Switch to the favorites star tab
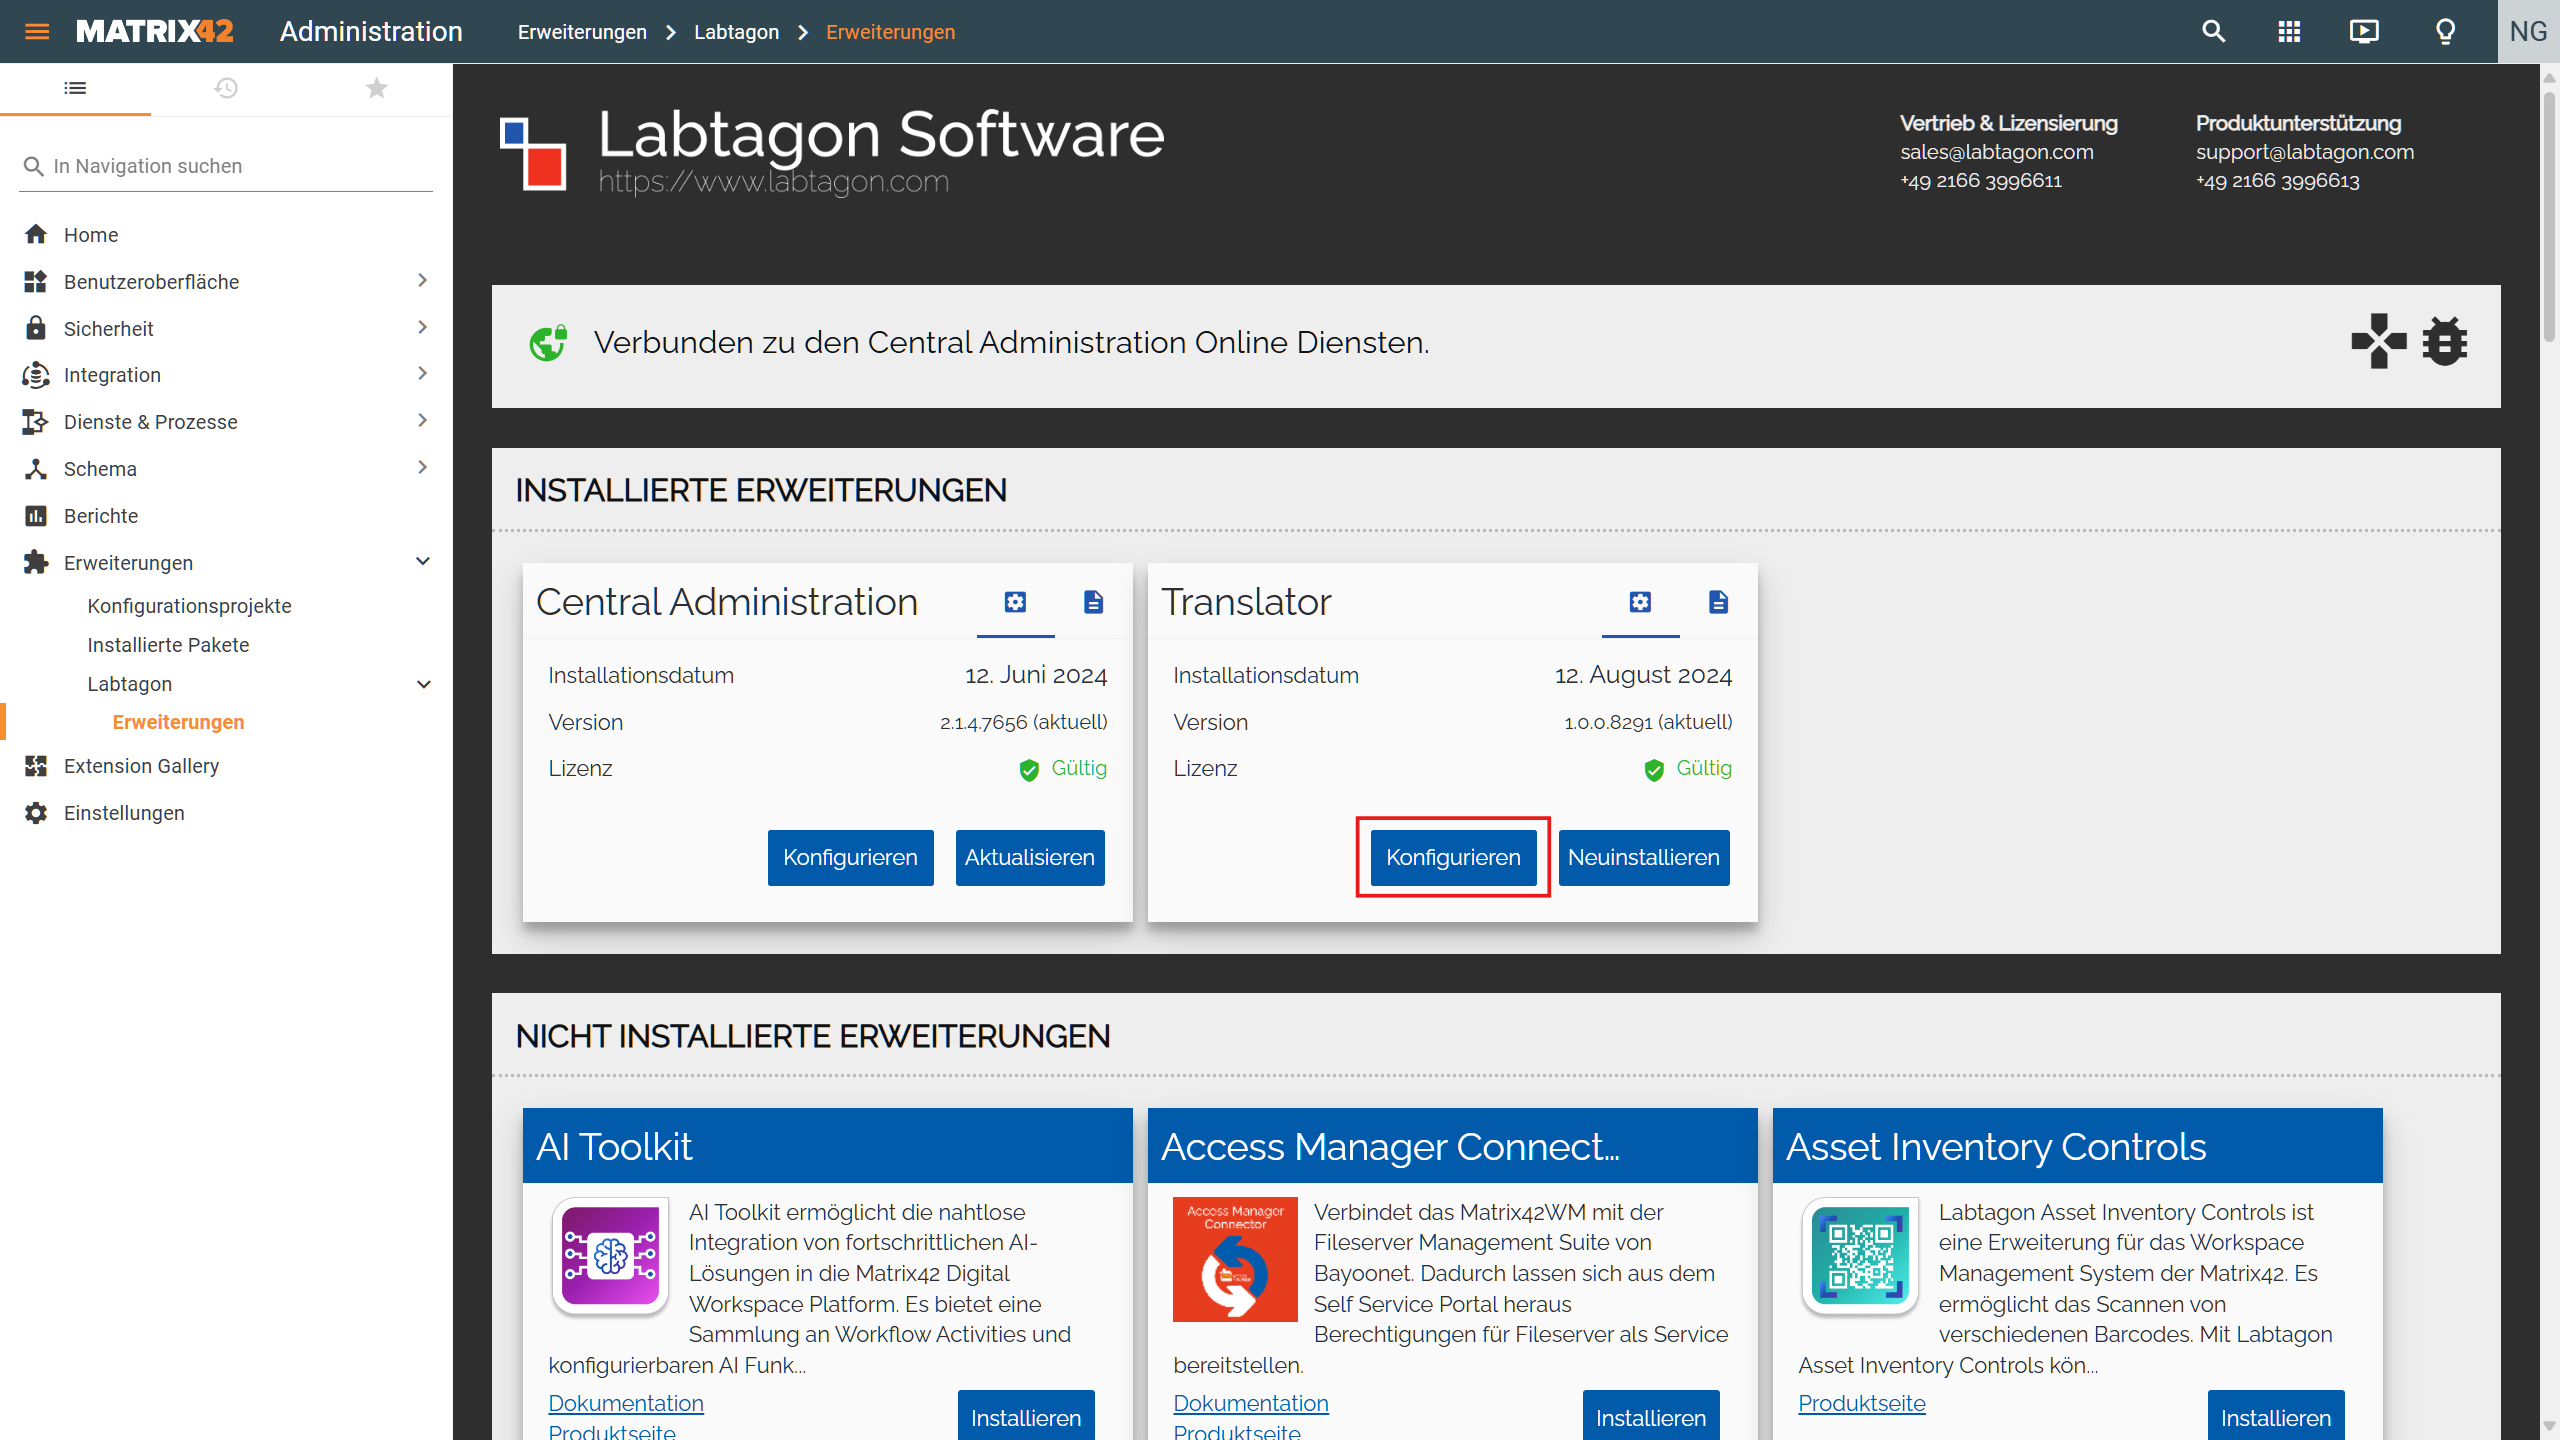Viewport: 2560px width, 1440px height. pos(377,89)
